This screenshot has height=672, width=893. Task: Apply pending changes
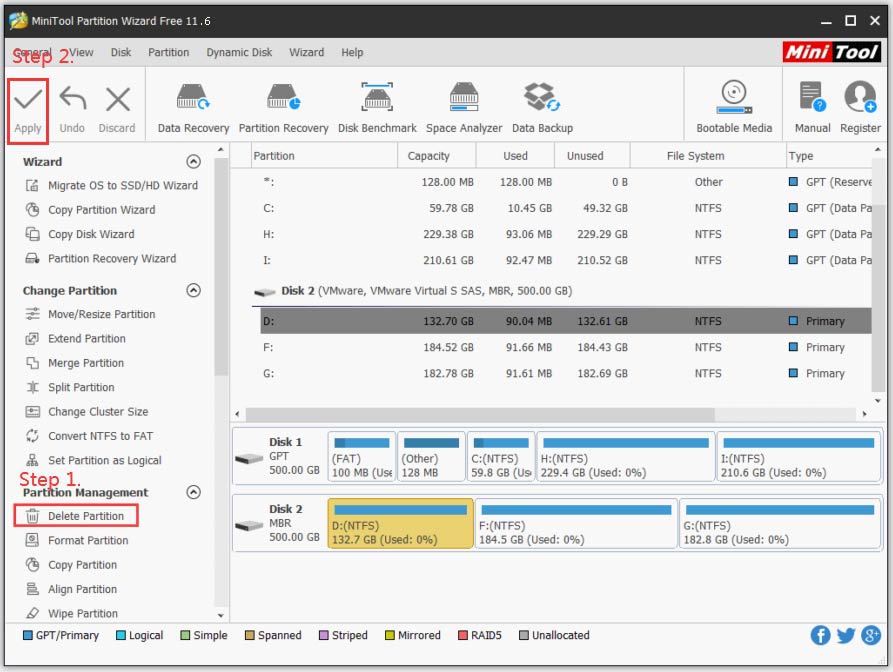point(28,105)
